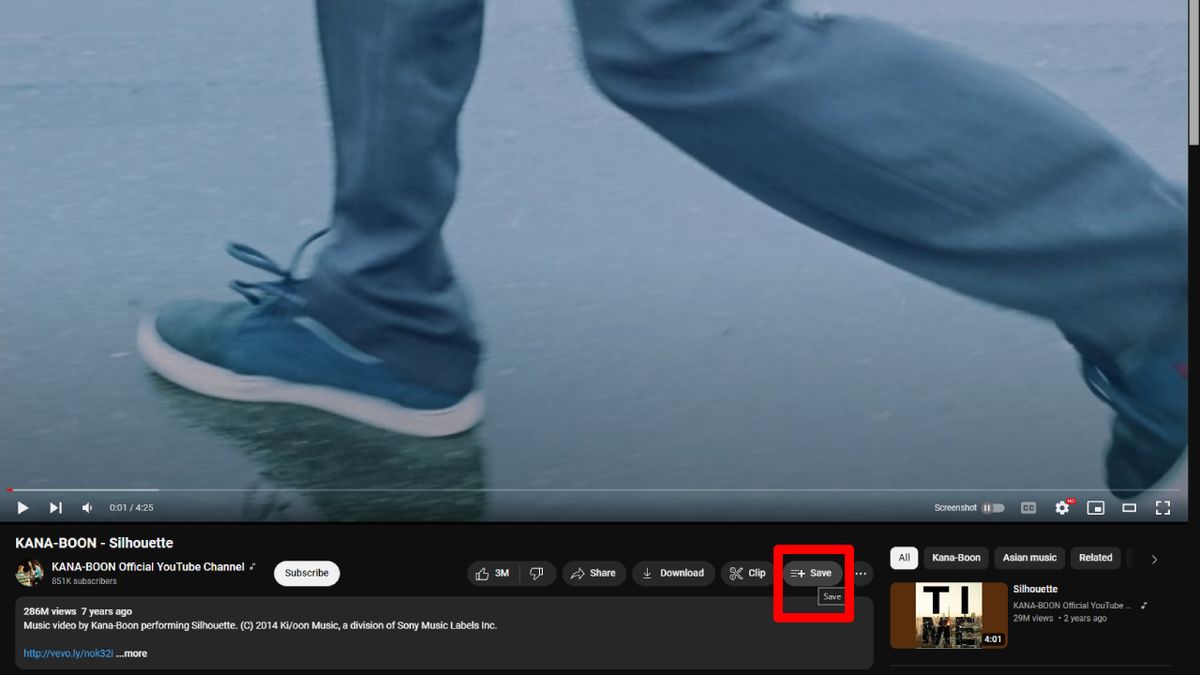Expand the description with ...more
Image resolution: width=1200 pixels, height=675 pixels.
click(133, 652)
